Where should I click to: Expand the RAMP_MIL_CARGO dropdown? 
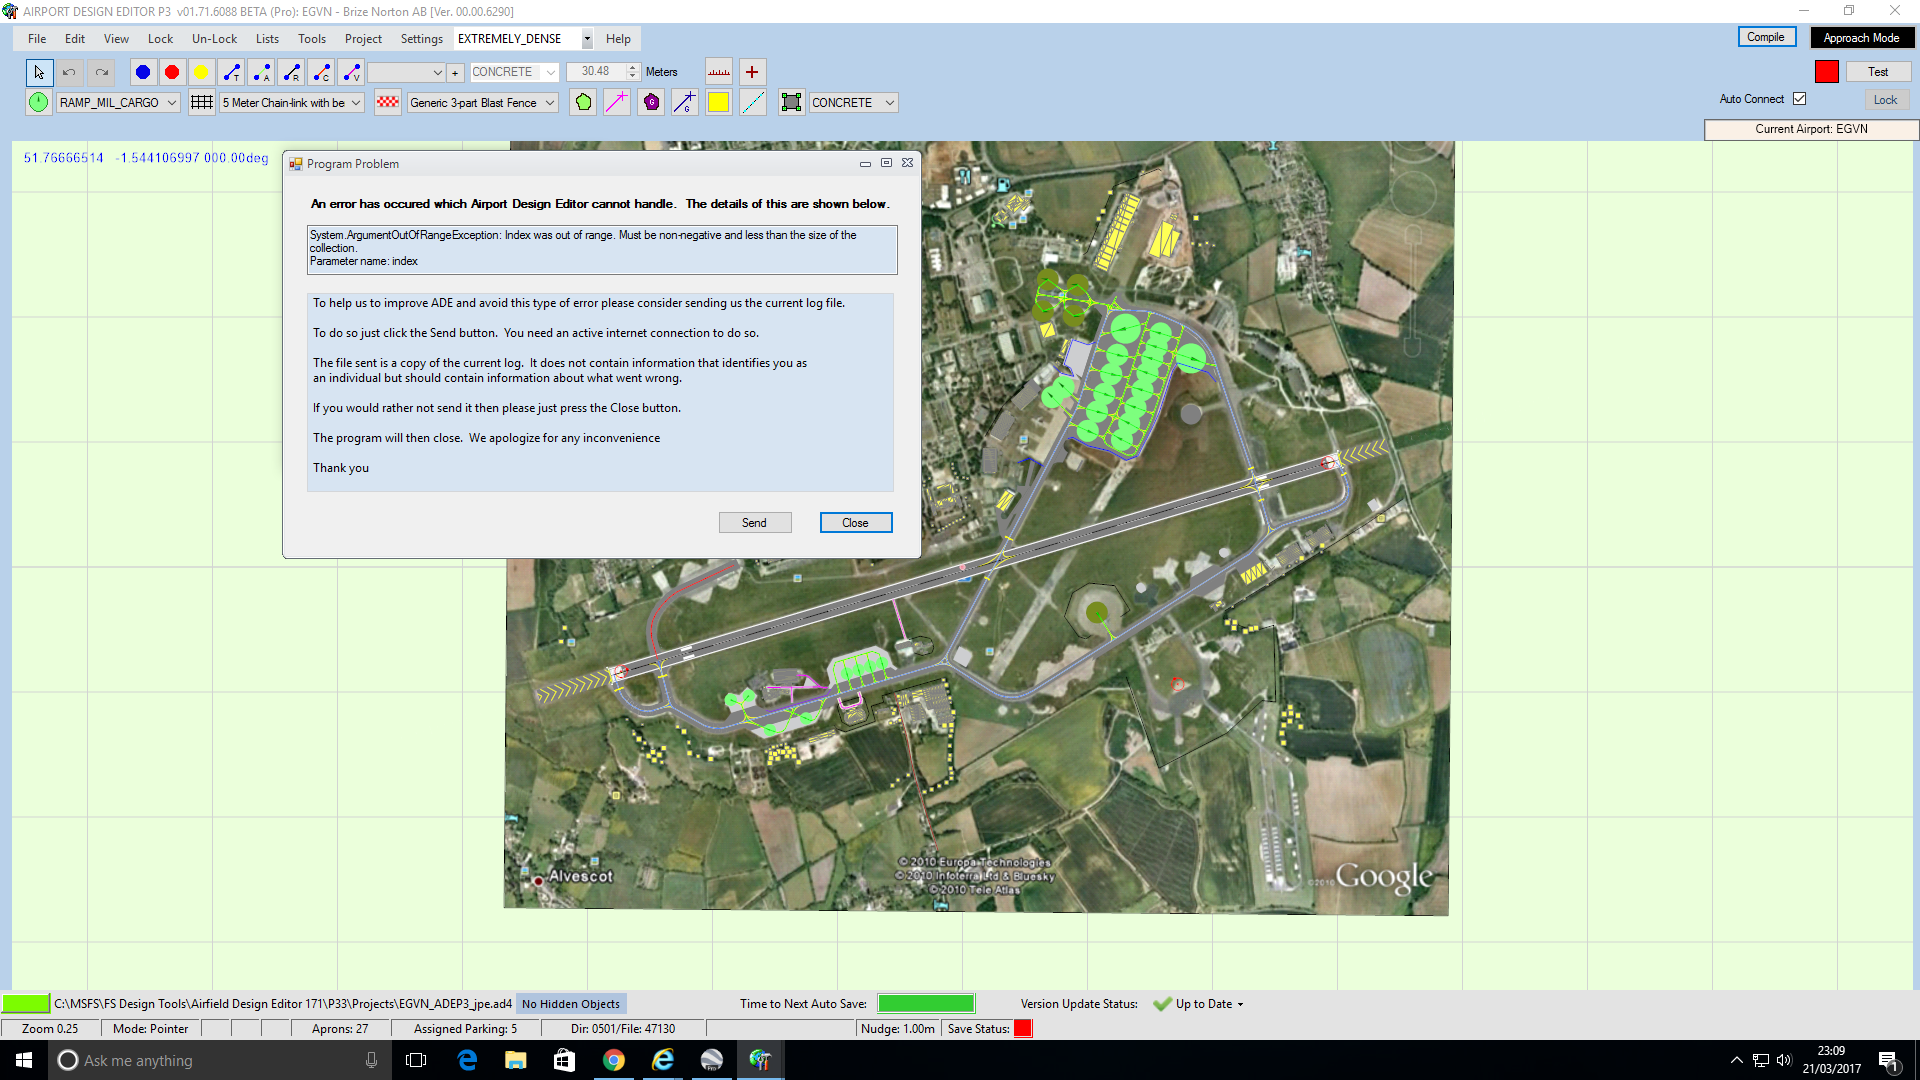[172, 103]
